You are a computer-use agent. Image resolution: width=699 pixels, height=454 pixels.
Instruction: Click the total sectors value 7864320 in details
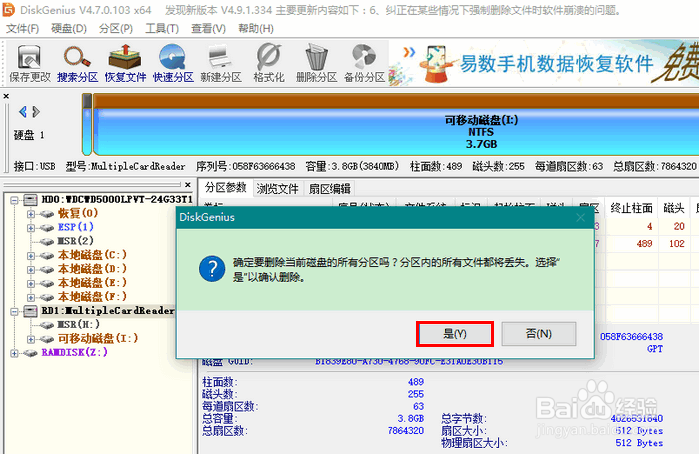pyautogui.click(x=406, y=431)
